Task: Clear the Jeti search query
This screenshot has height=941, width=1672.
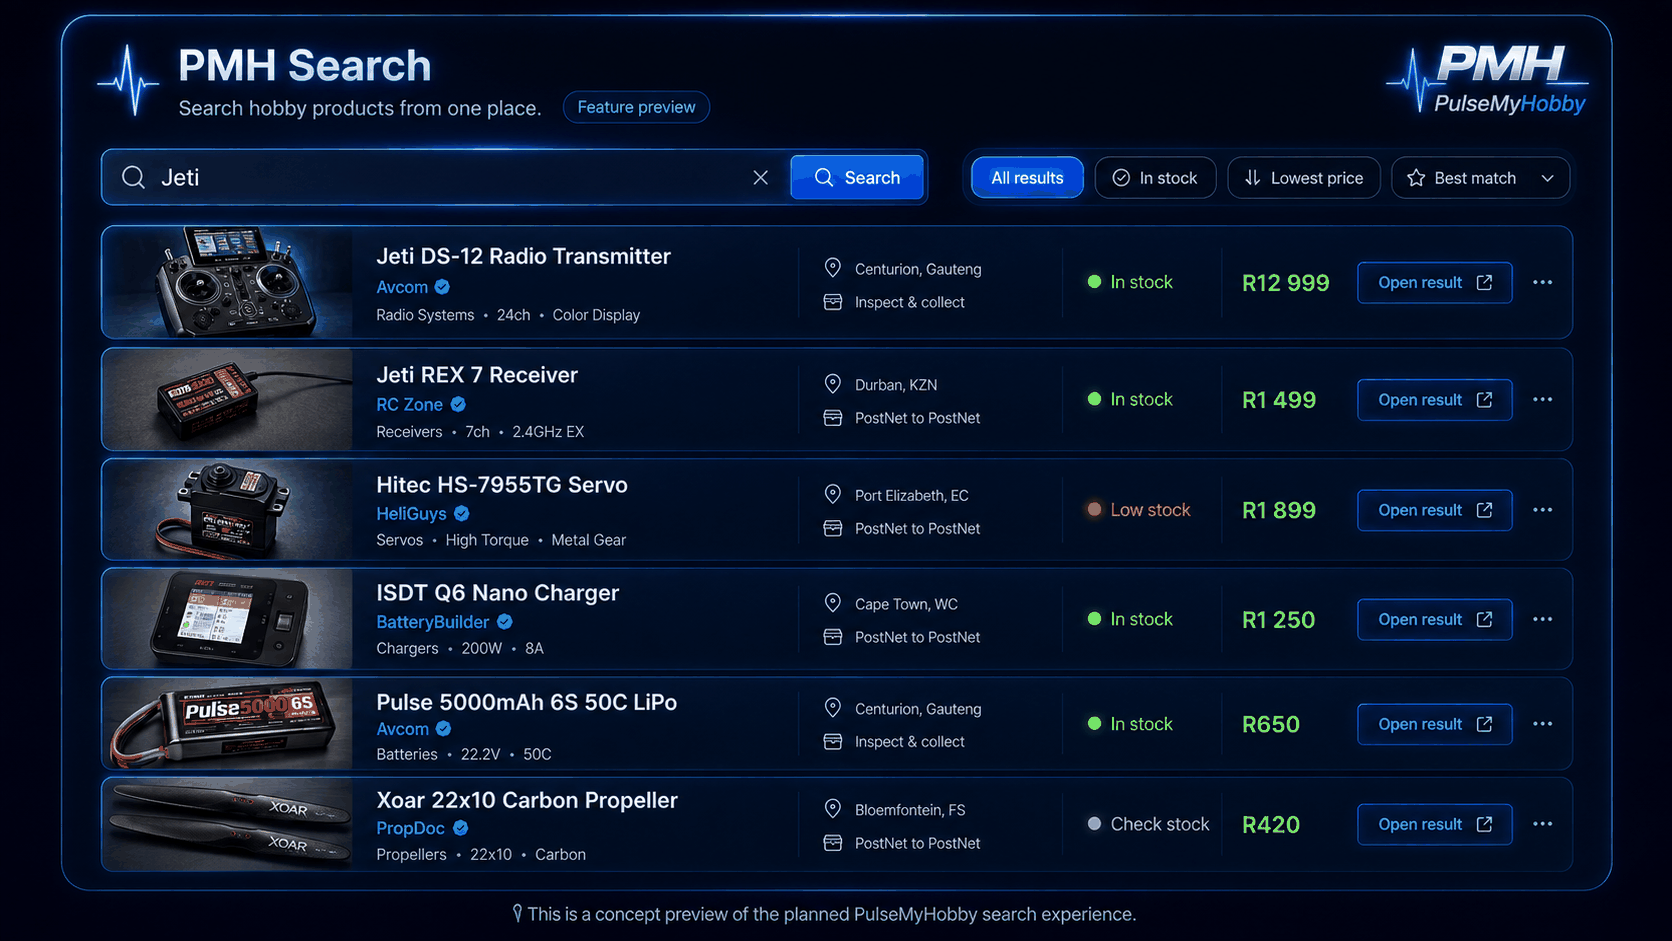Action: 760,177
